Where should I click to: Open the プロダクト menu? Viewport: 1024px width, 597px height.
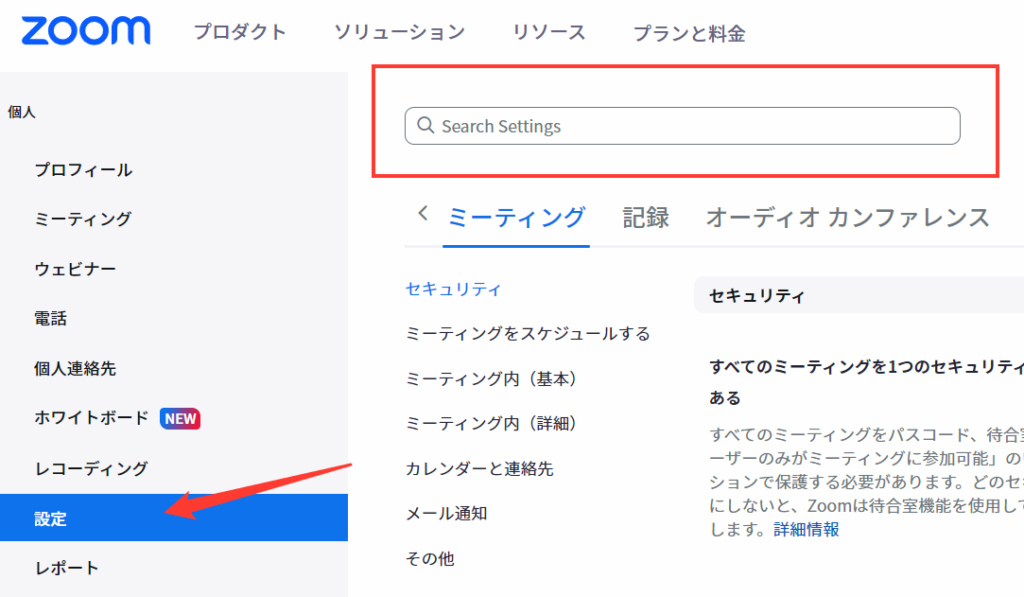tap(240, 32)
